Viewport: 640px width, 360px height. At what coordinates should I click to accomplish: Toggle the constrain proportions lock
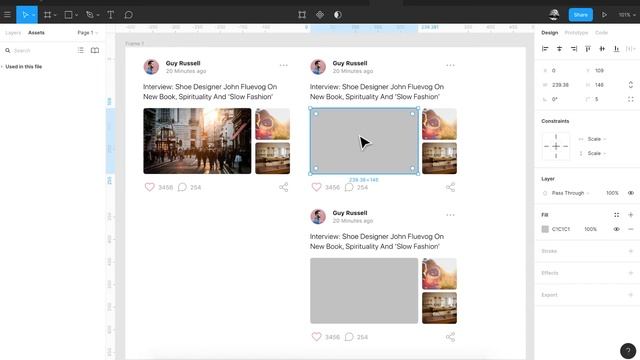pos(631,85)
